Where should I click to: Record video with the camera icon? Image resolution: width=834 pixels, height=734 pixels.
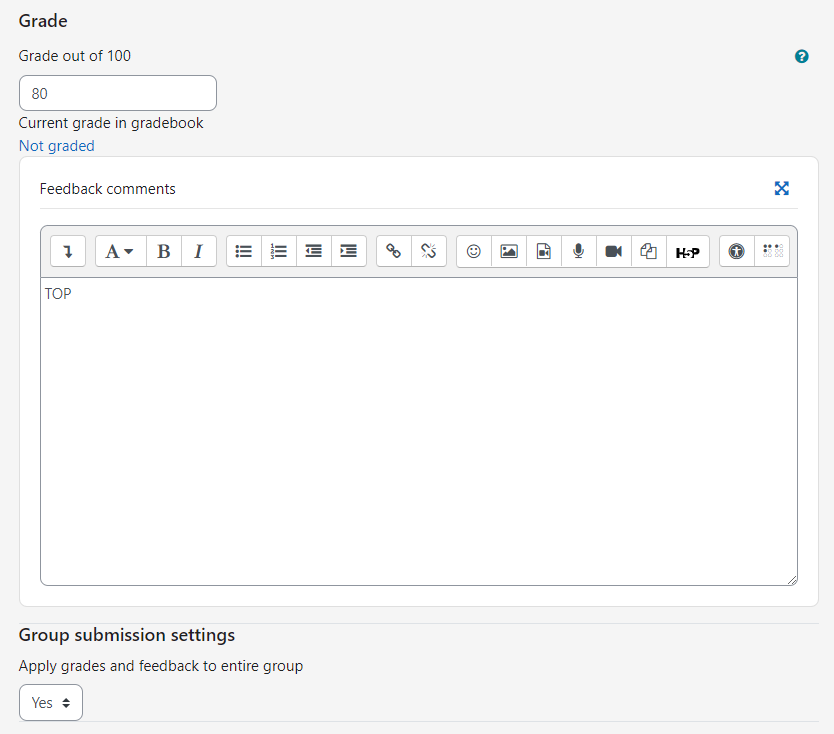pos(614,251)
